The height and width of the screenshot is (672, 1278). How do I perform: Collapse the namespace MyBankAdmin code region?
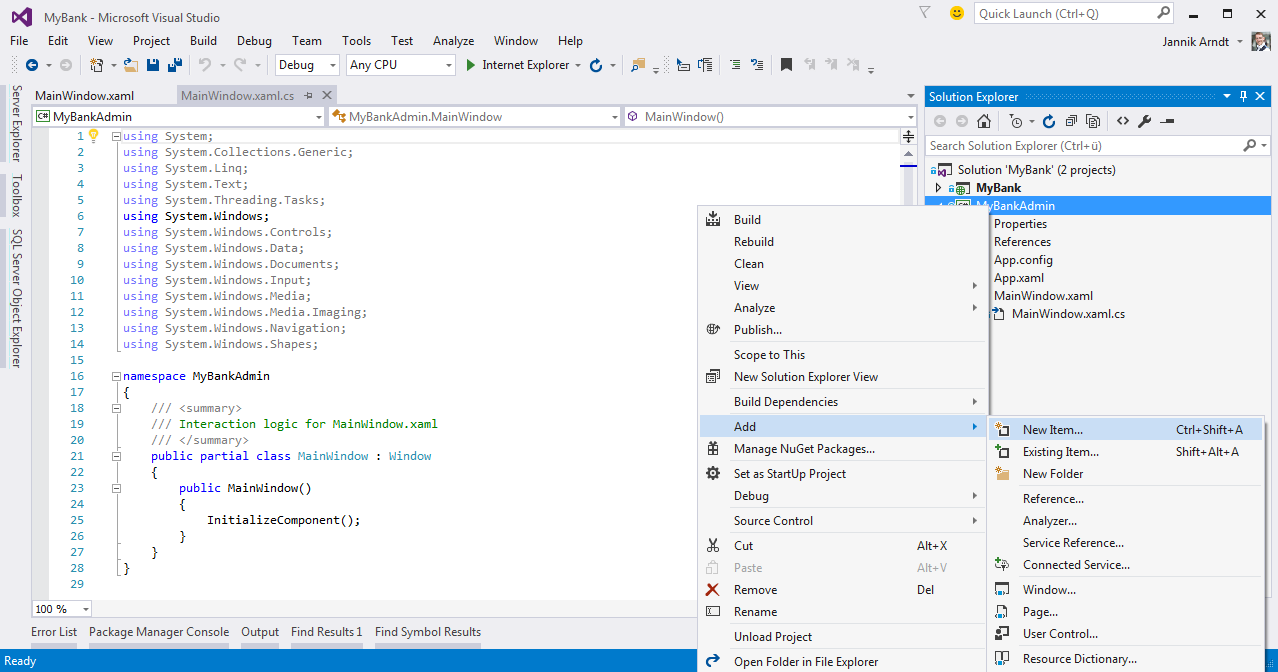click(x=116, y=376)
